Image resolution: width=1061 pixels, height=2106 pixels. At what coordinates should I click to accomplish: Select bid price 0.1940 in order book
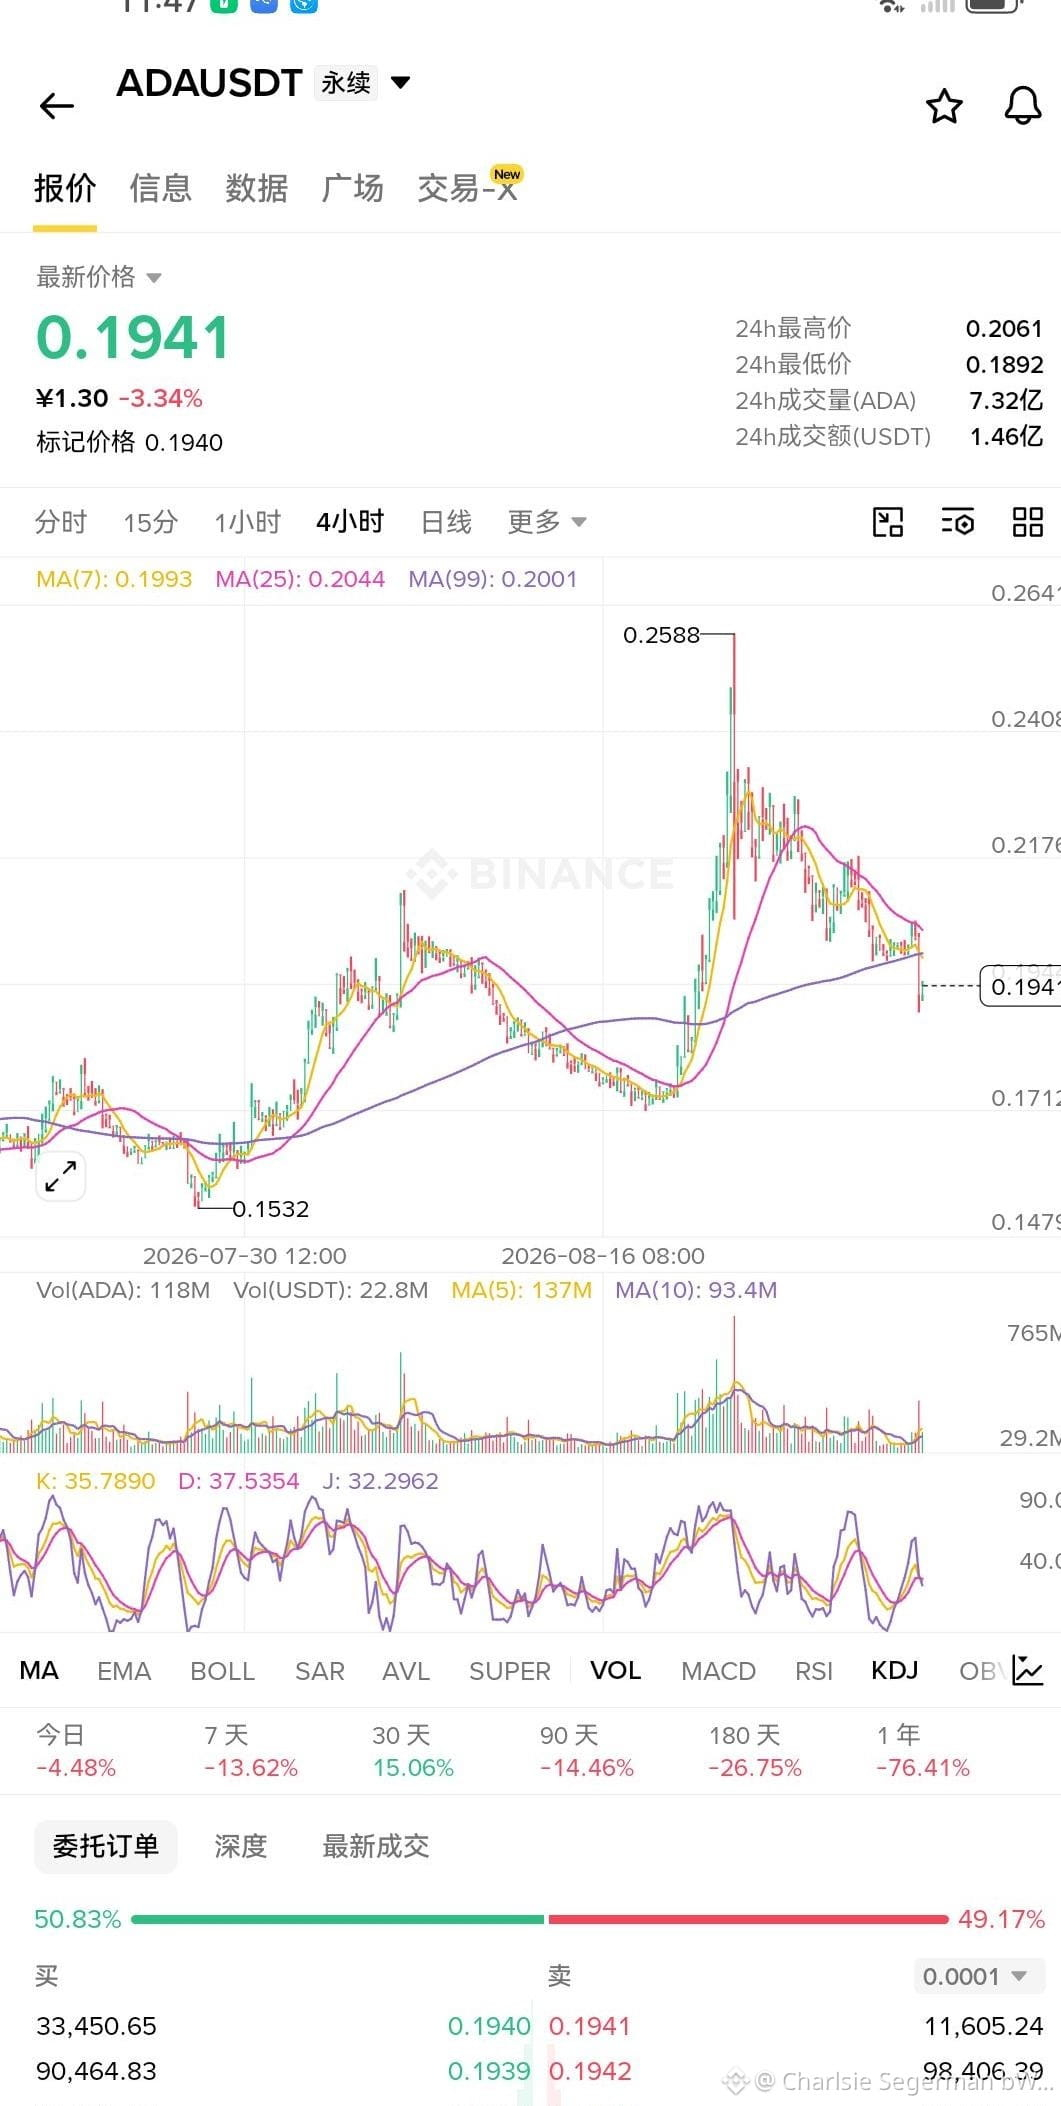tap(489, 2026)
